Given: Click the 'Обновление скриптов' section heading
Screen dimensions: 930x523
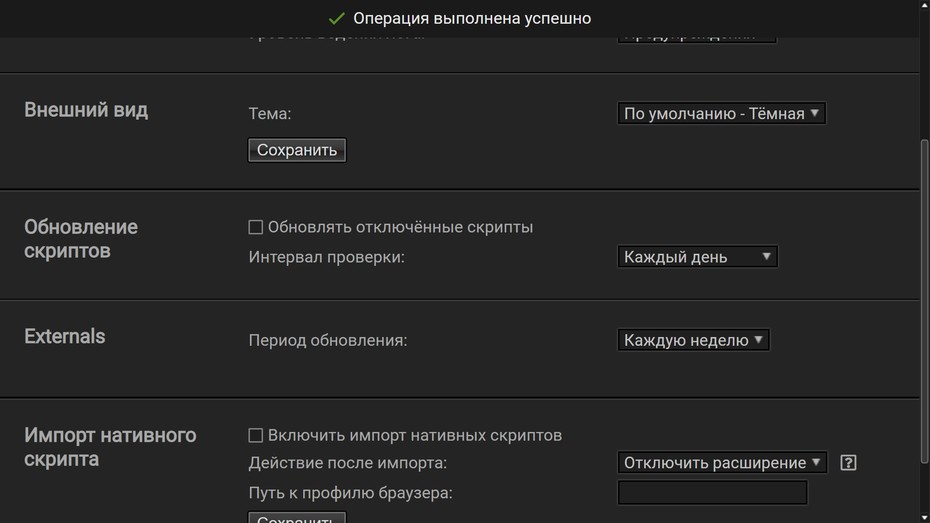Looking at the screenshot, I should tap(81, 239).
